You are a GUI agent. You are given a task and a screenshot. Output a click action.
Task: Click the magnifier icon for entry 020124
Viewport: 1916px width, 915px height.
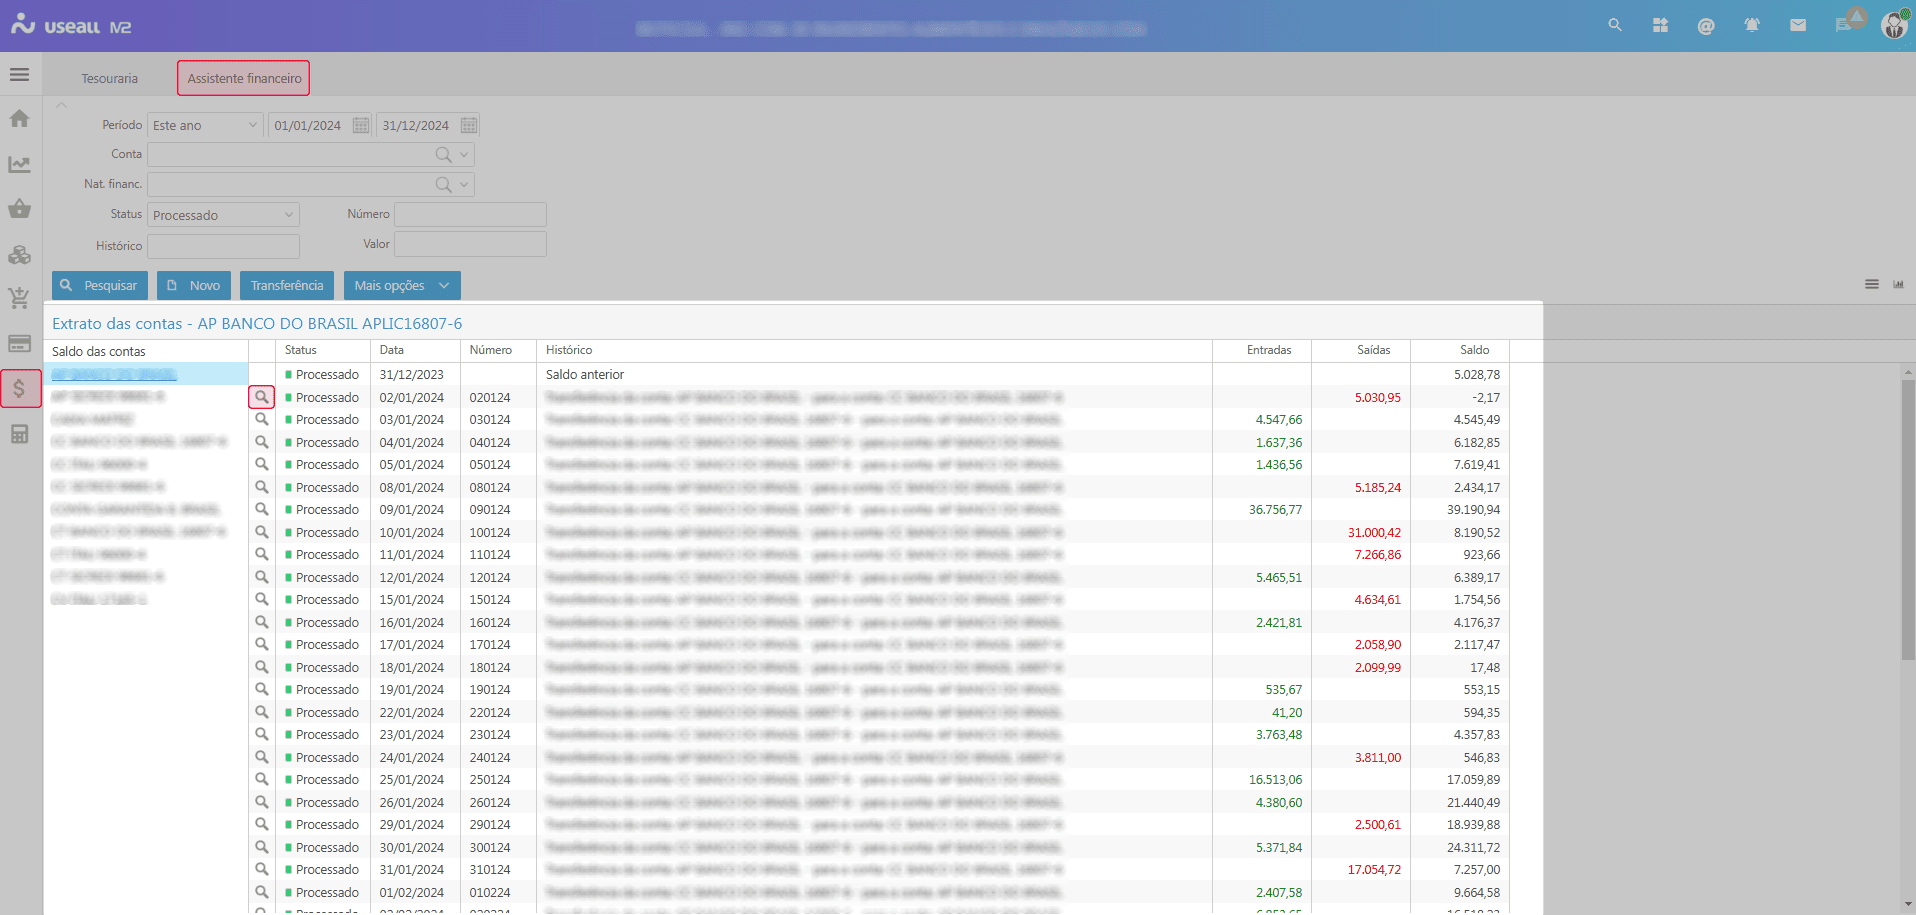261,397
